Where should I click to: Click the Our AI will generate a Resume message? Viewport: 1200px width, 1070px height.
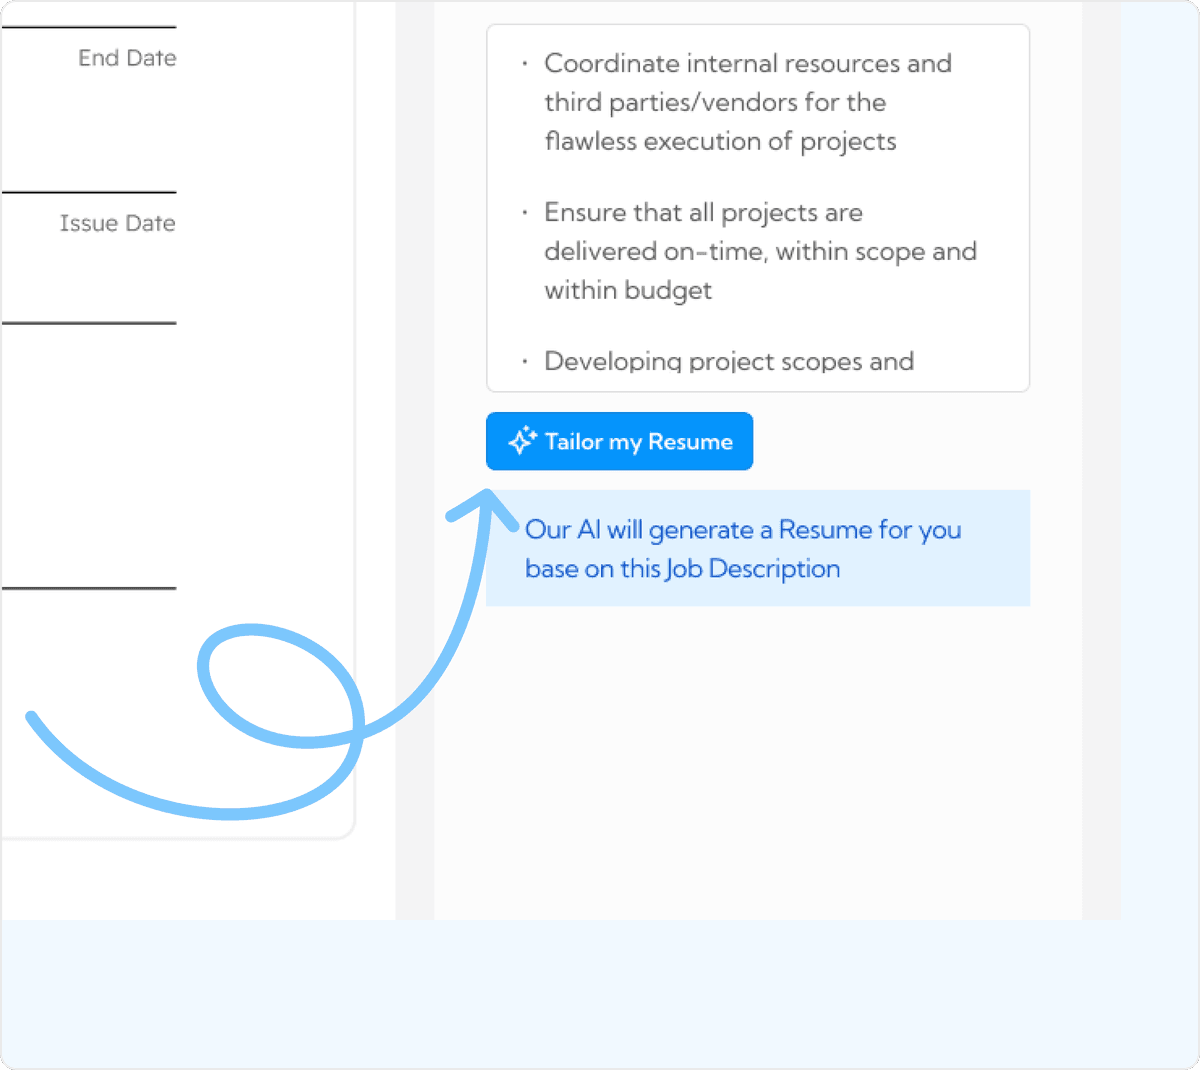pos(742,548)
